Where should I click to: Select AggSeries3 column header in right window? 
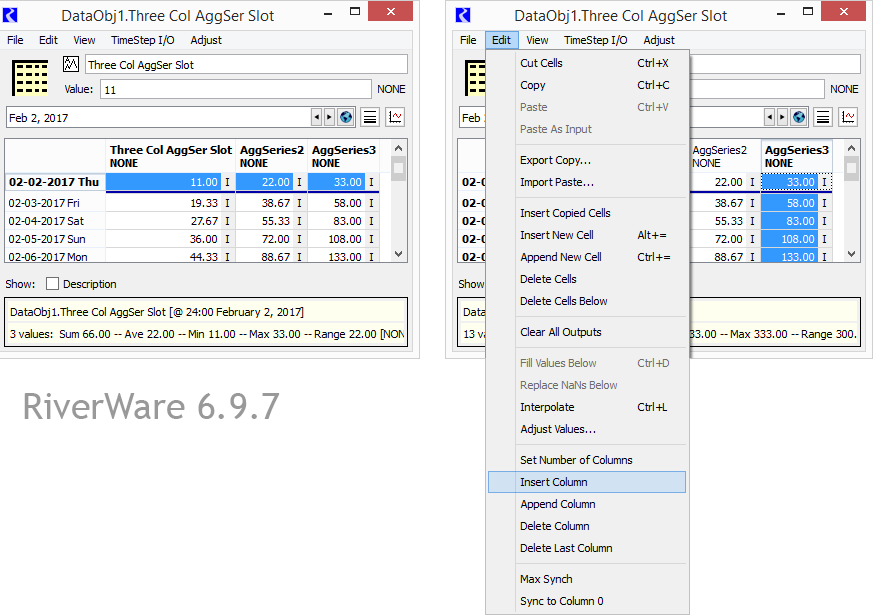(x=797, y=156)
